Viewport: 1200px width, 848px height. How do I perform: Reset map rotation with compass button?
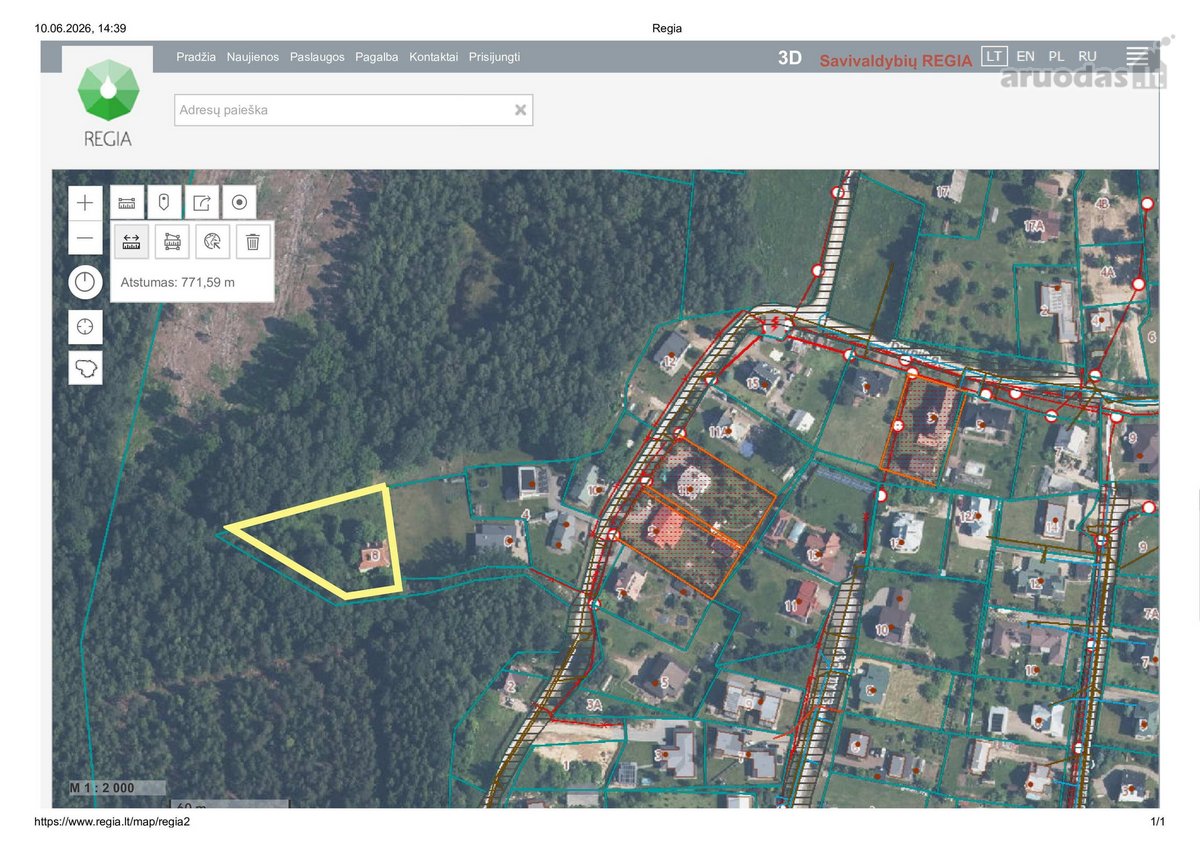pos(85,282)
